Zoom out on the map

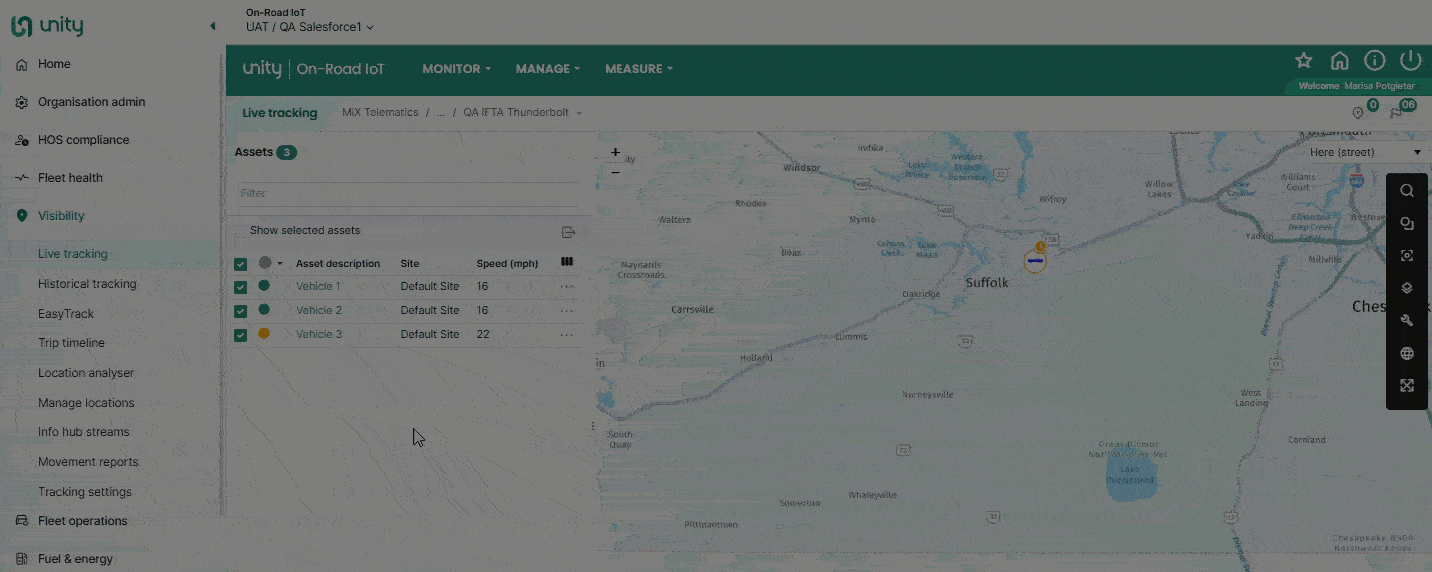point(615,172)
